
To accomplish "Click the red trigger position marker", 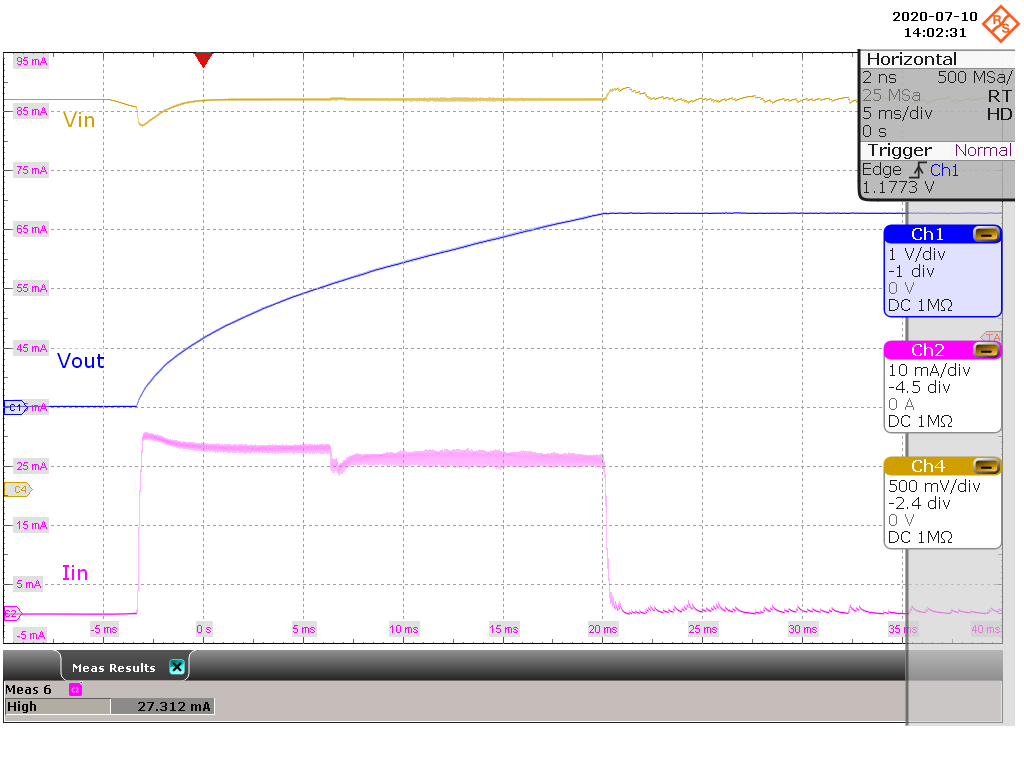I will (x=204, y=61).
